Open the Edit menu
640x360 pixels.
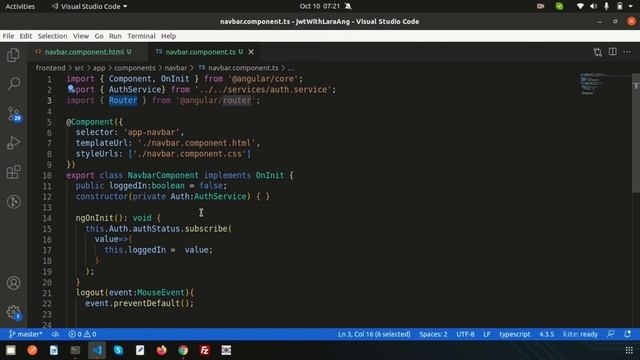click(25, 36)
